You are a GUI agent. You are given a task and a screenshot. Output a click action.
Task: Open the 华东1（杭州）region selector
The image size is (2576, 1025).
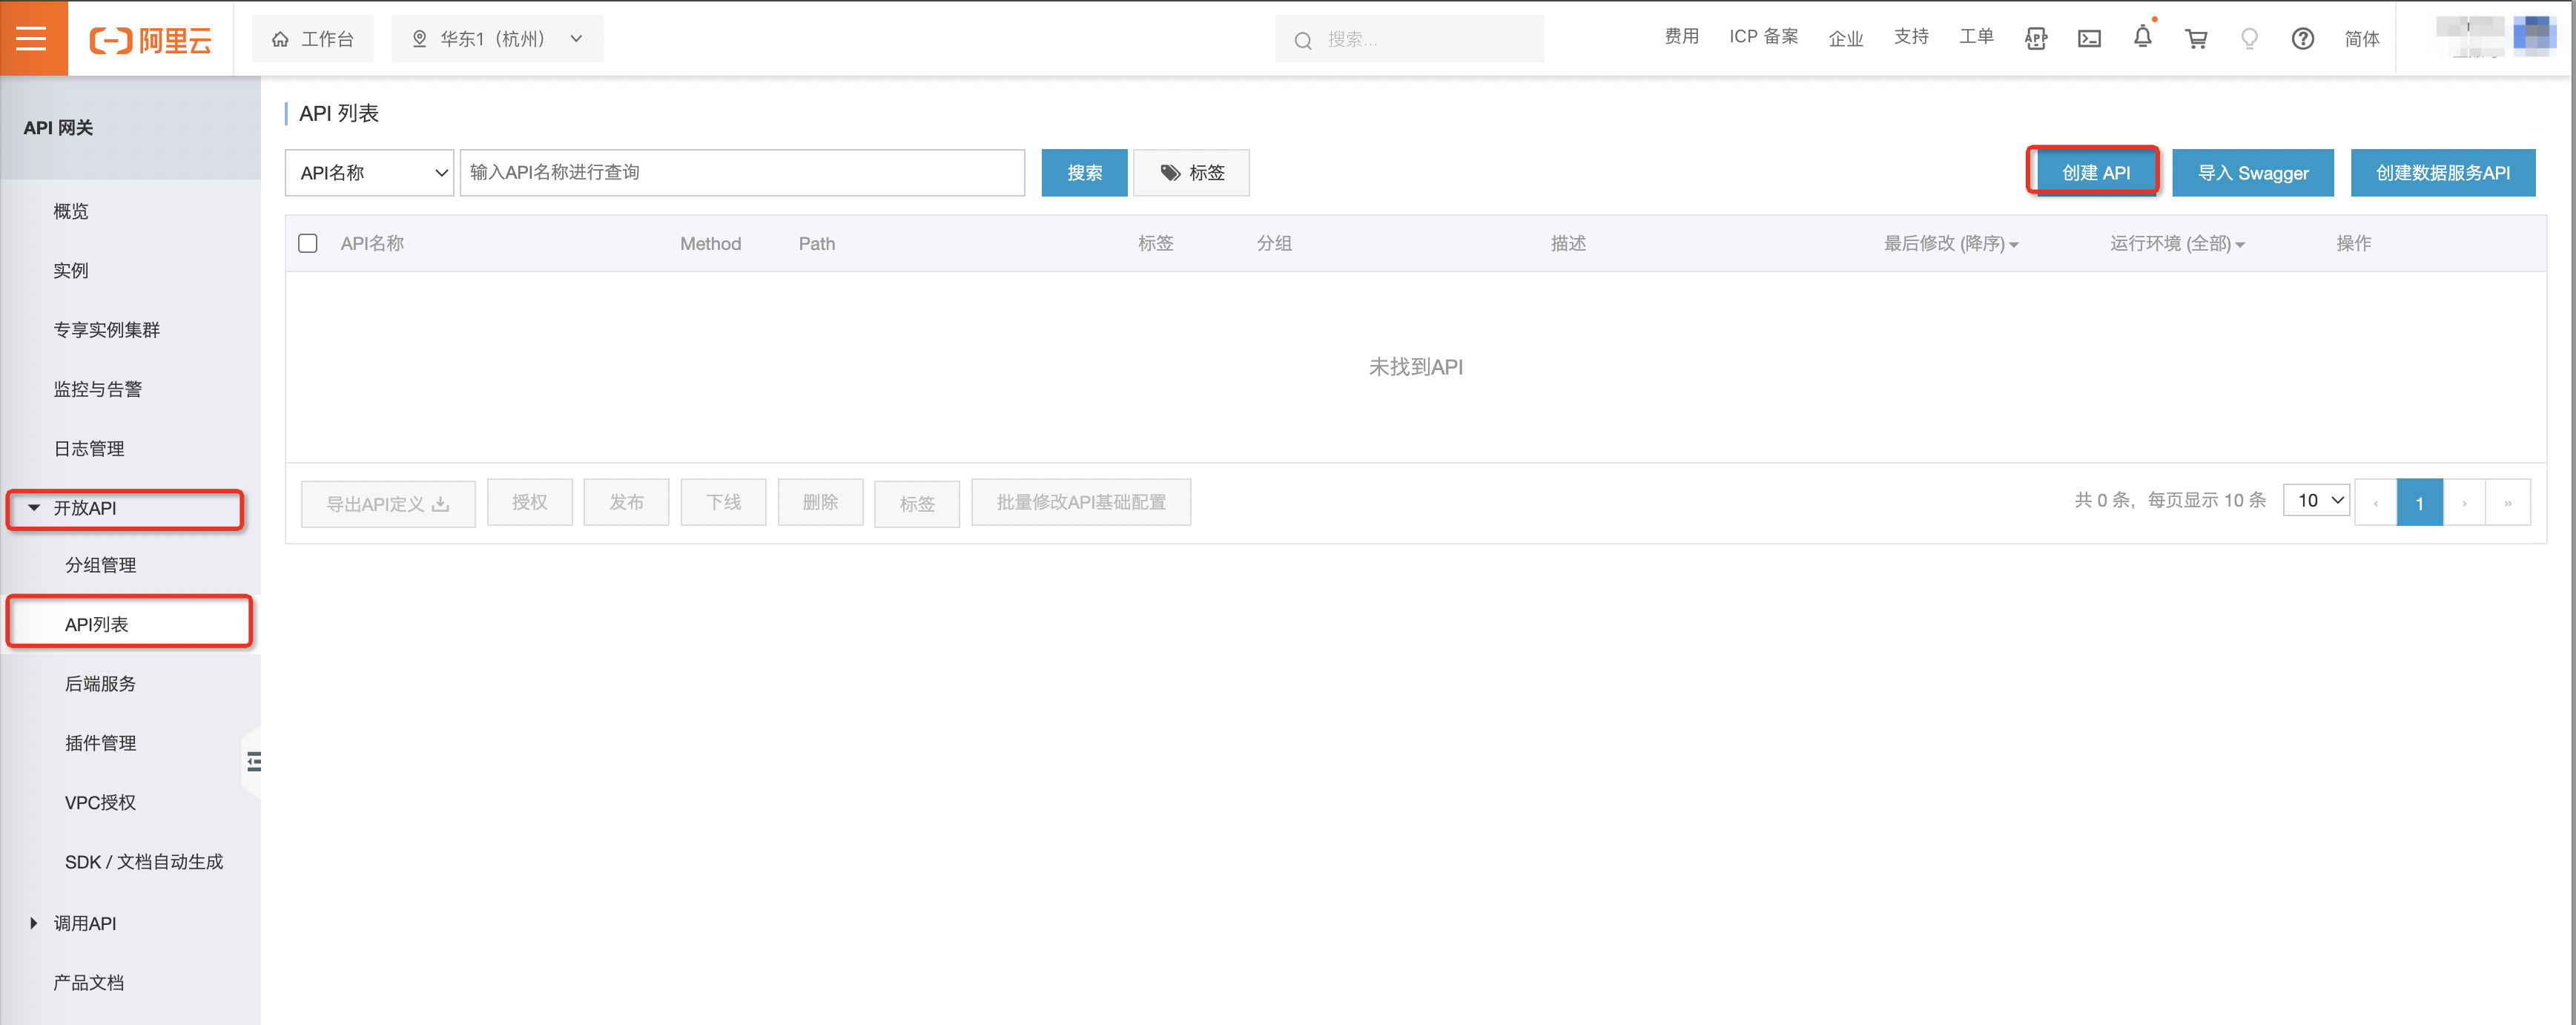pyautogui.click(x=497, y=39)
